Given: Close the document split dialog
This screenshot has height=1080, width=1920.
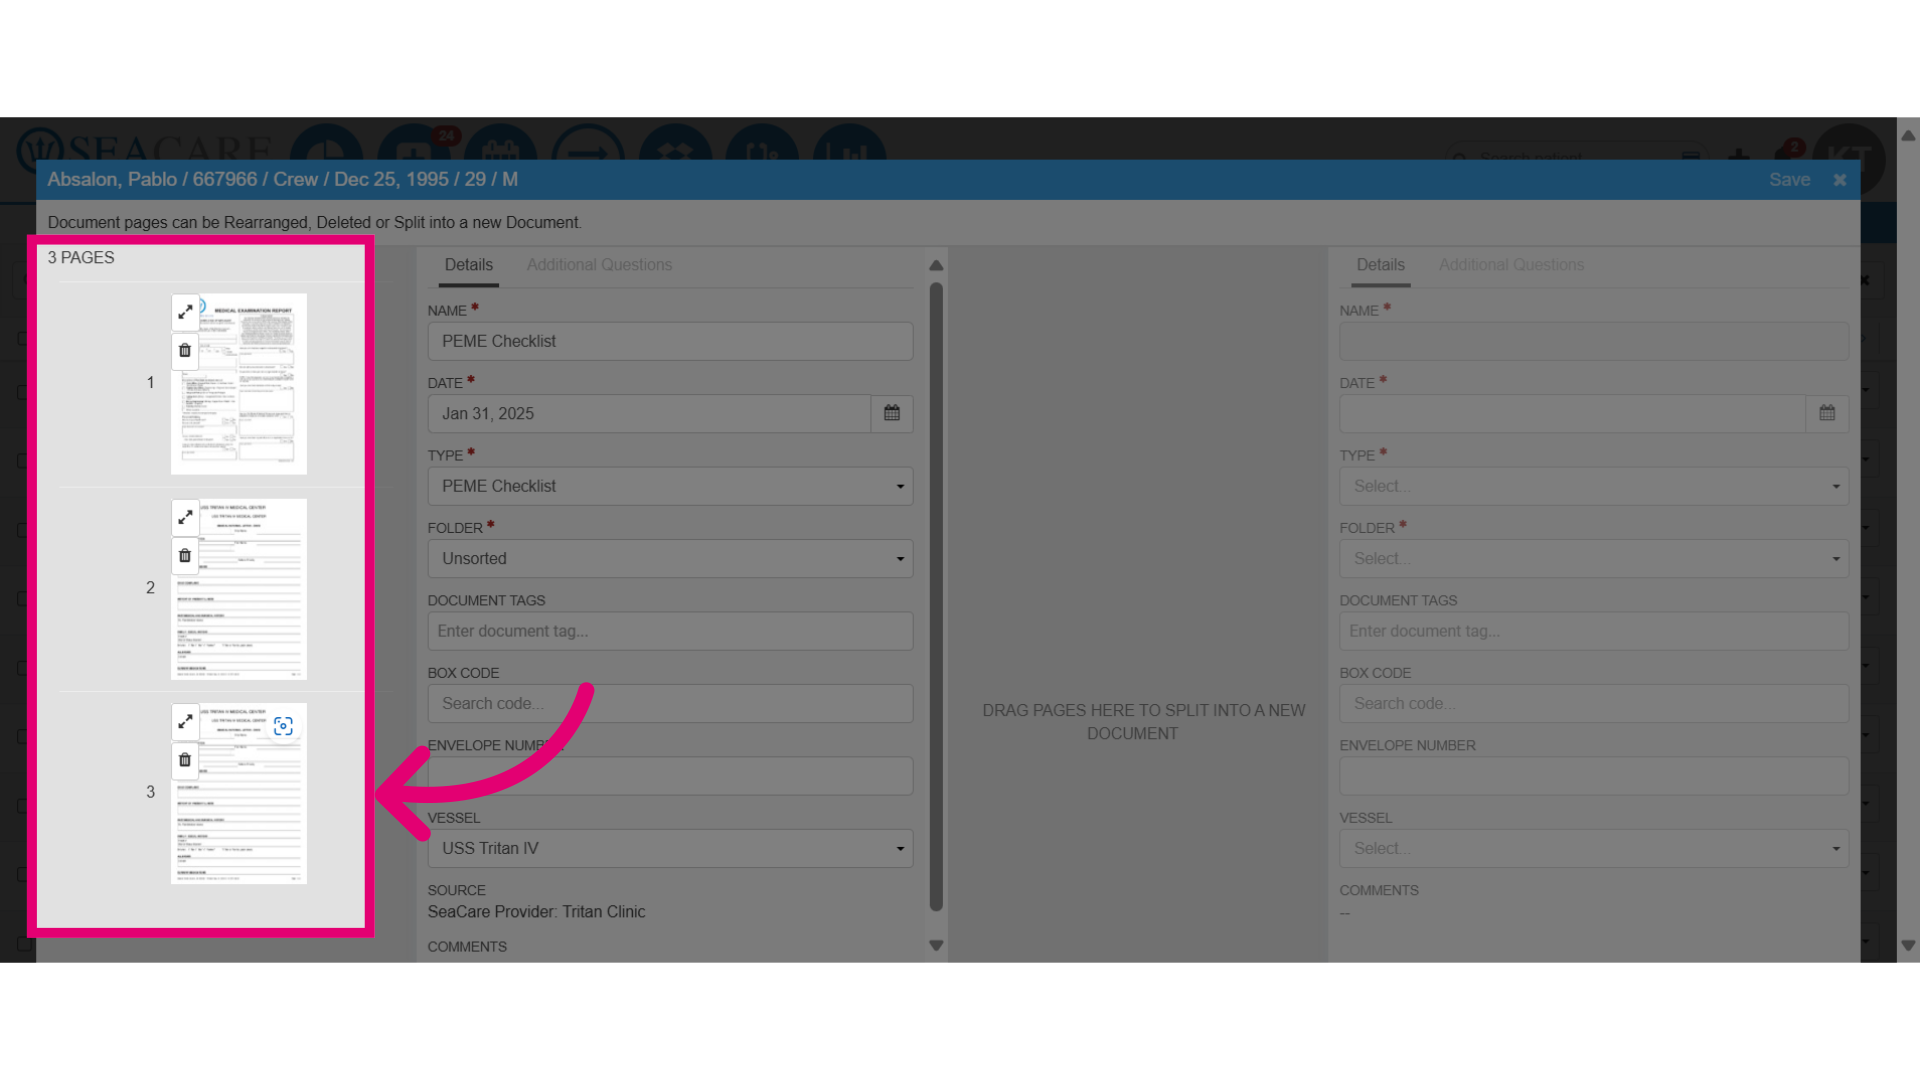Looking at the screenshot, I should point(1839,180).
